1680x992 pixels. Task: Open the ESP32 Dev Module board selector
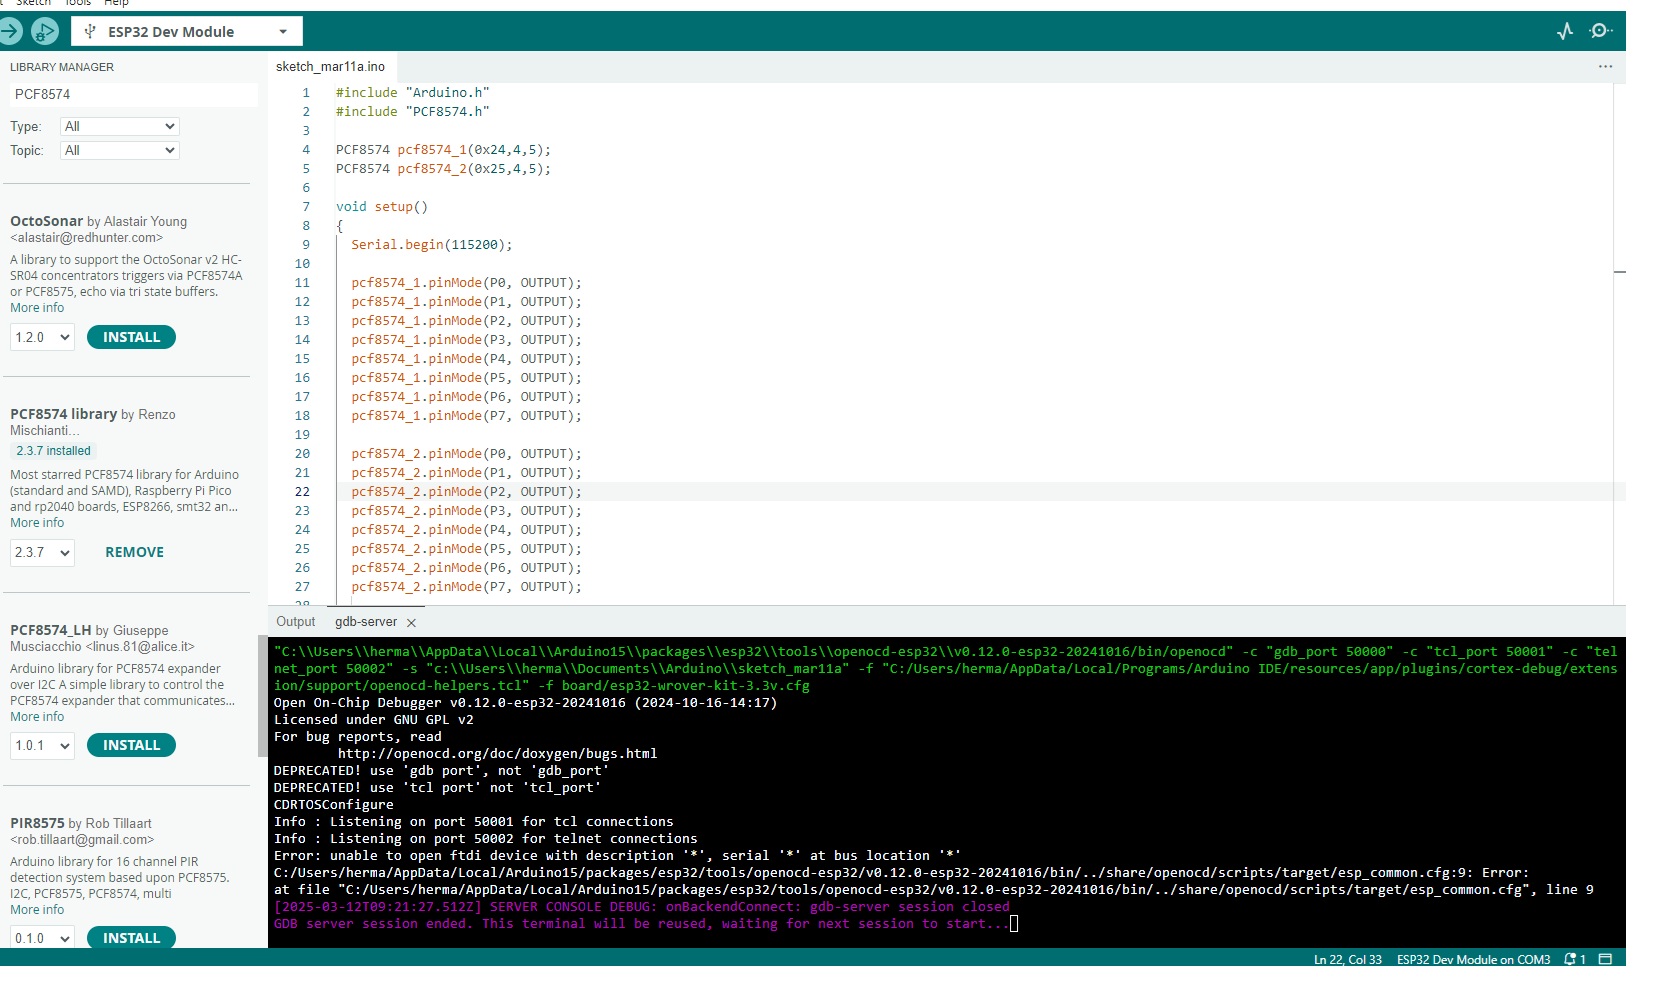187,32
